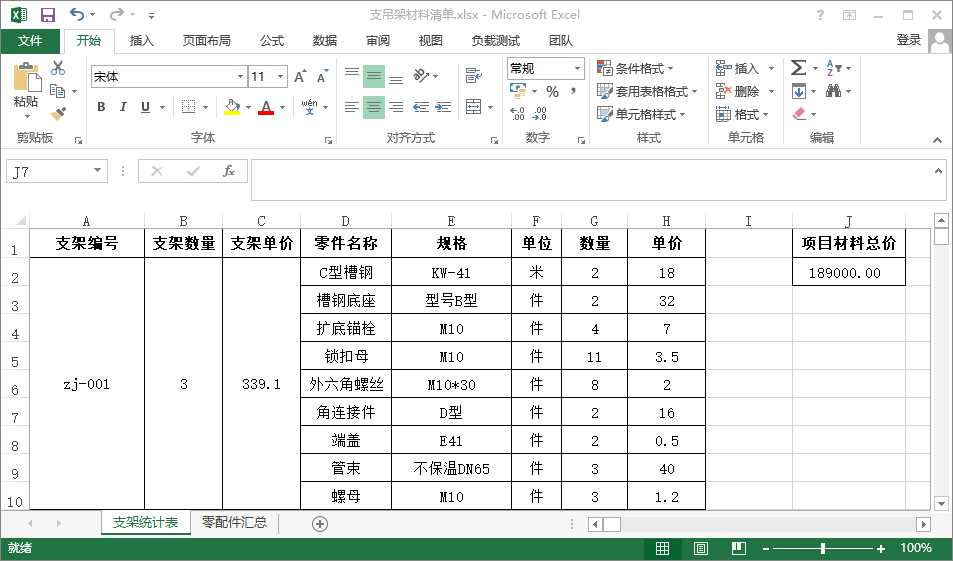Image resolution: width=953 pixels, height=561 pixels.
Task: Open the 条件格式 button
Action: coord(636,68)
